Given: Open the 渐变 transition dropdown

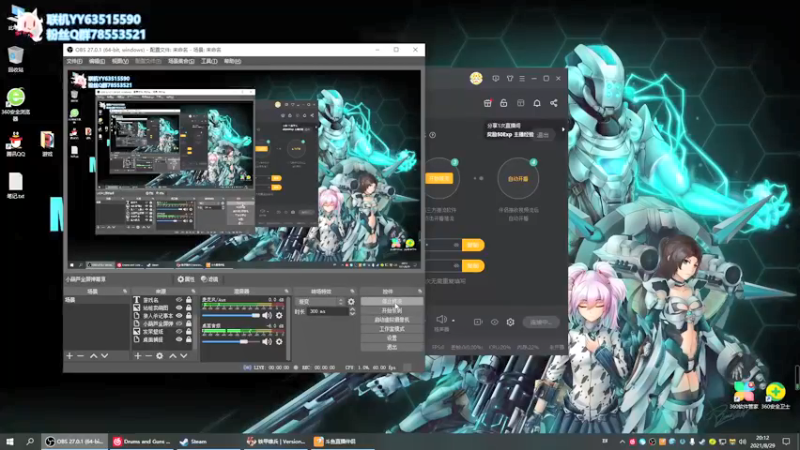Looking at the screenshot, I should 320,302.
